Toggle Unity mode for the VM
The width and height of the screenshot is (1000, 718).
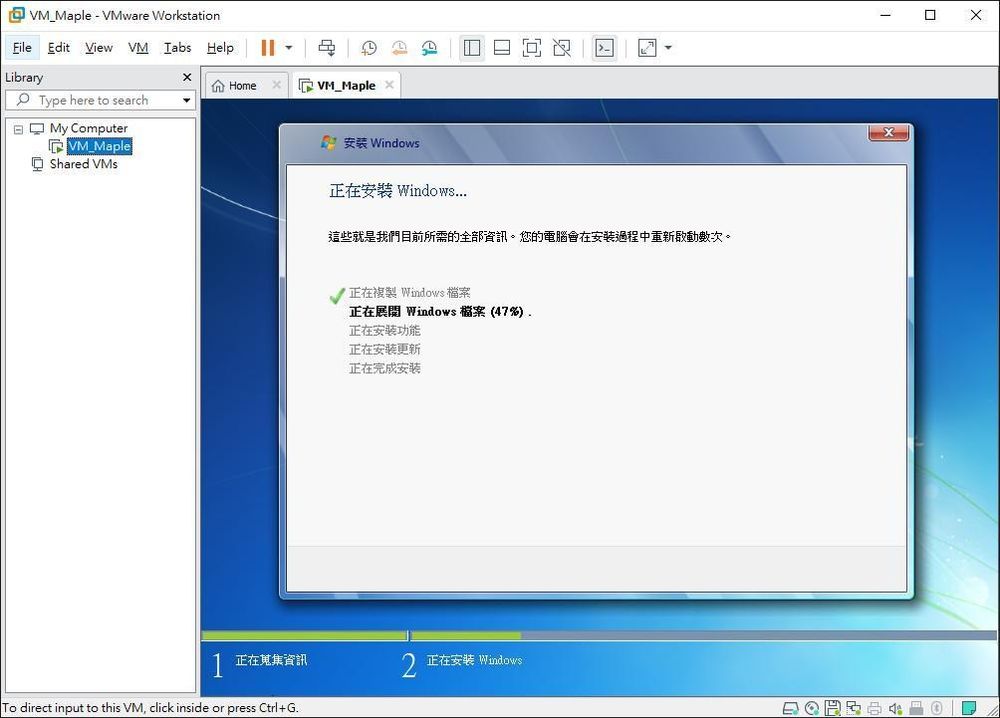[562, 47]
